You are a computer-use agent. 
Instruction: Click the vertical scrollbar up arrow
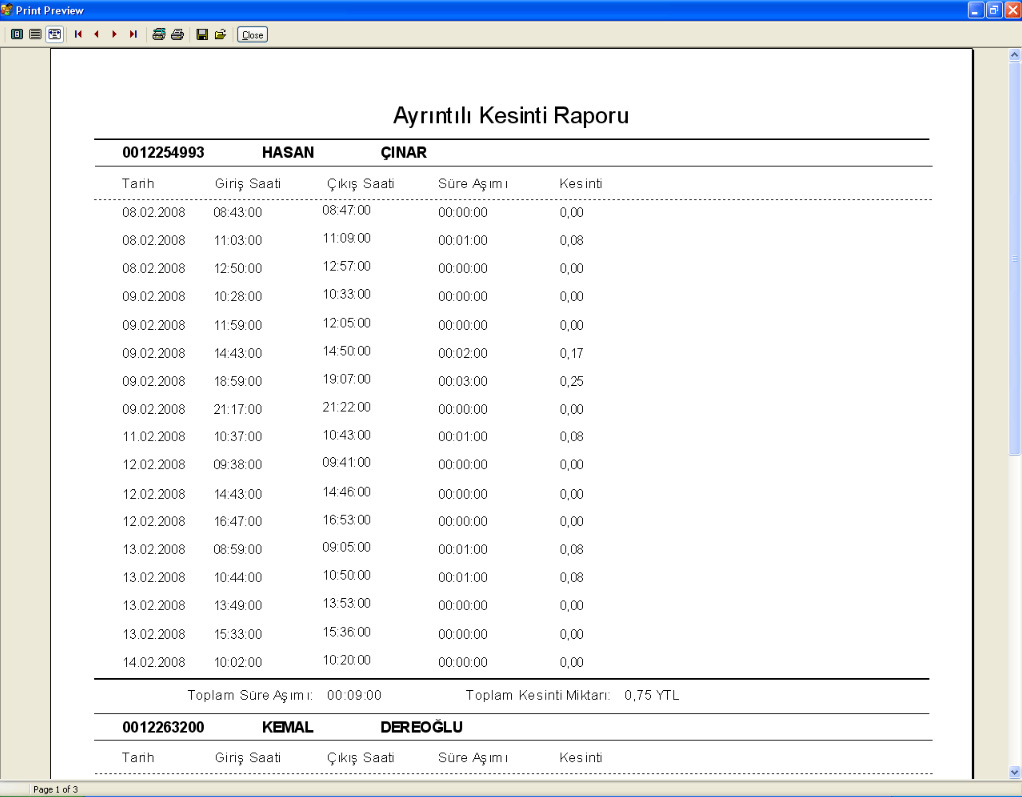[1014, 56]
